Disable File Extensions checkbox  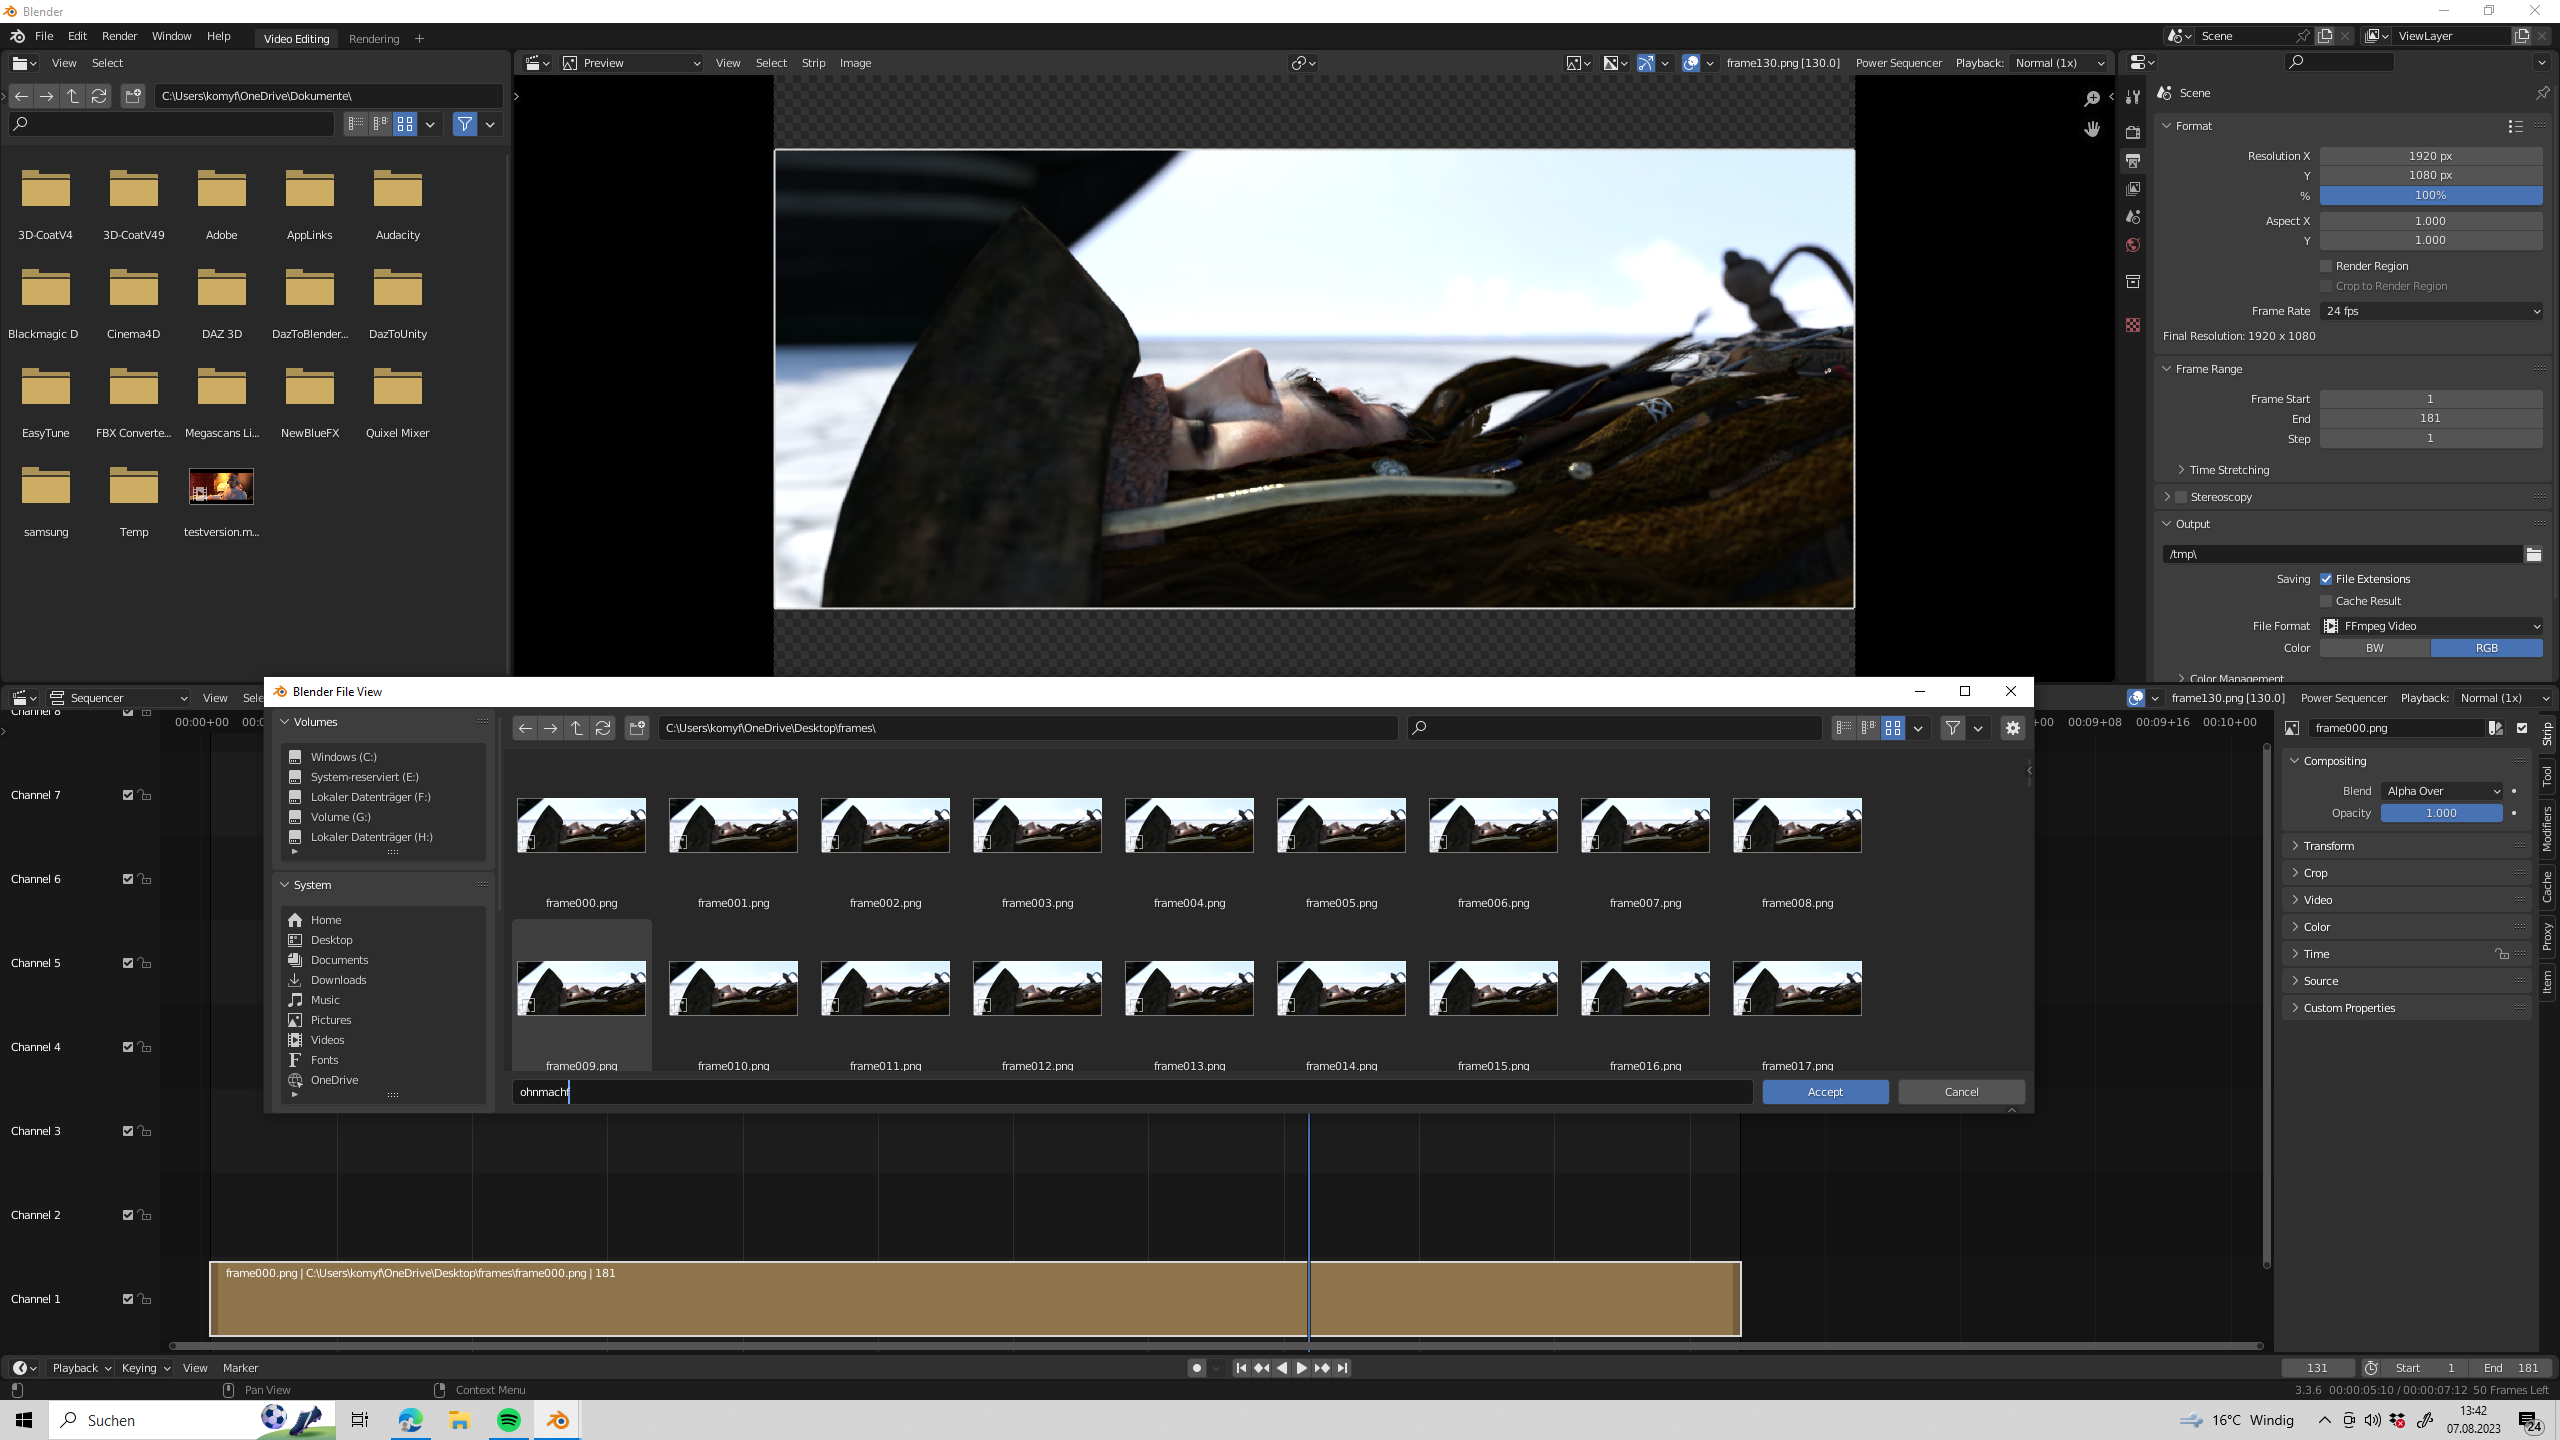tap(2326, 579)
